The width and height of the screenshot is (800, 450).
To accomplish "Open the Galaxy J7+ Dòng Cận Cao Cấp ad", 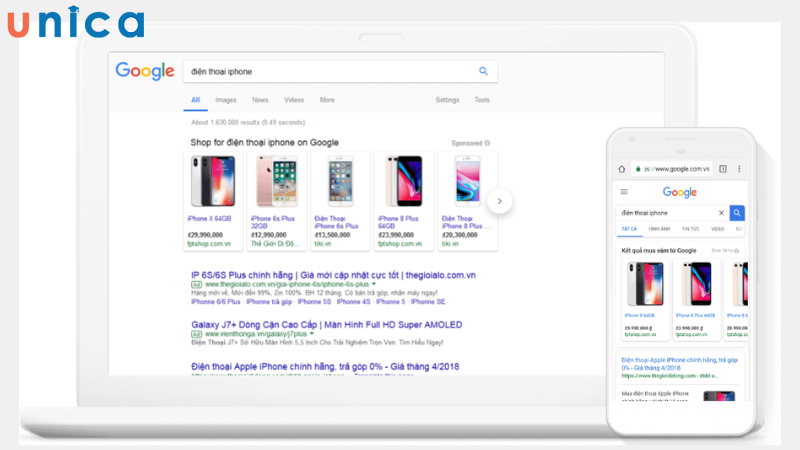I will pyautogui.click(x=327, y=324).
